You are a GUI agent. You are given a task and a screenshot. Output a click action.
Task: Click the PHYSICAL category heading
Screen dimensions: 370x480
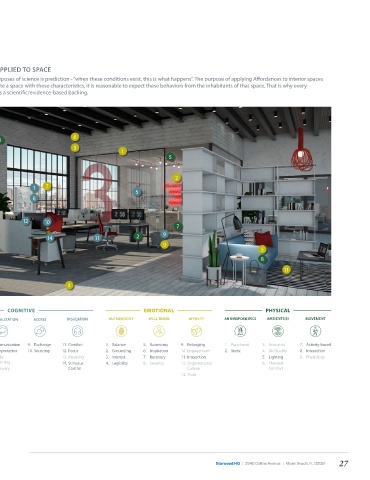click(x=278, y=310)
